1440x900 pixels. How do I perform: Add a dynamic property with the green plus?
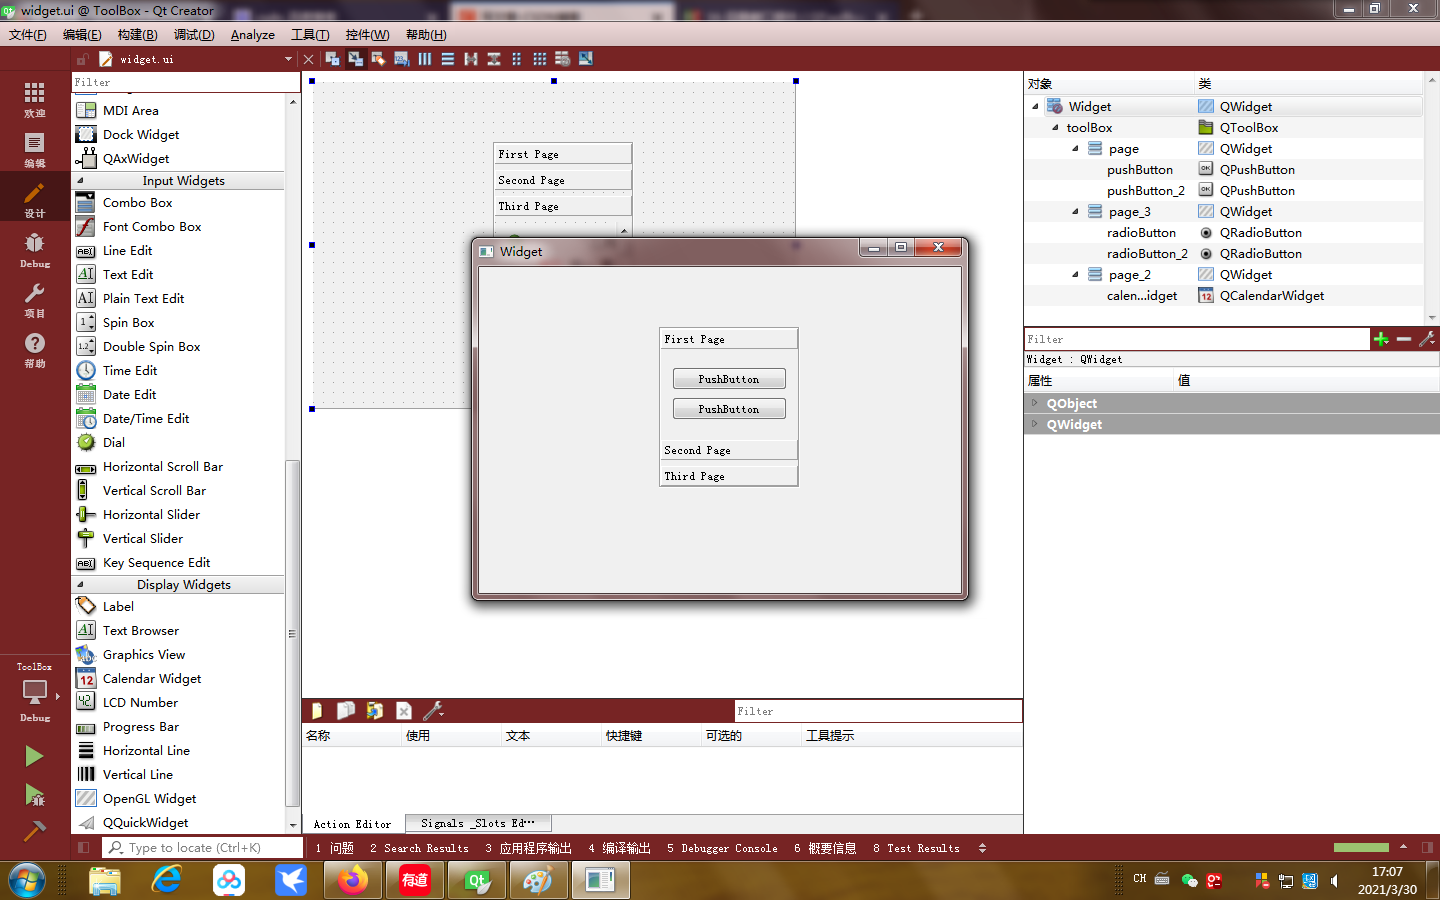pos(1381,338)
